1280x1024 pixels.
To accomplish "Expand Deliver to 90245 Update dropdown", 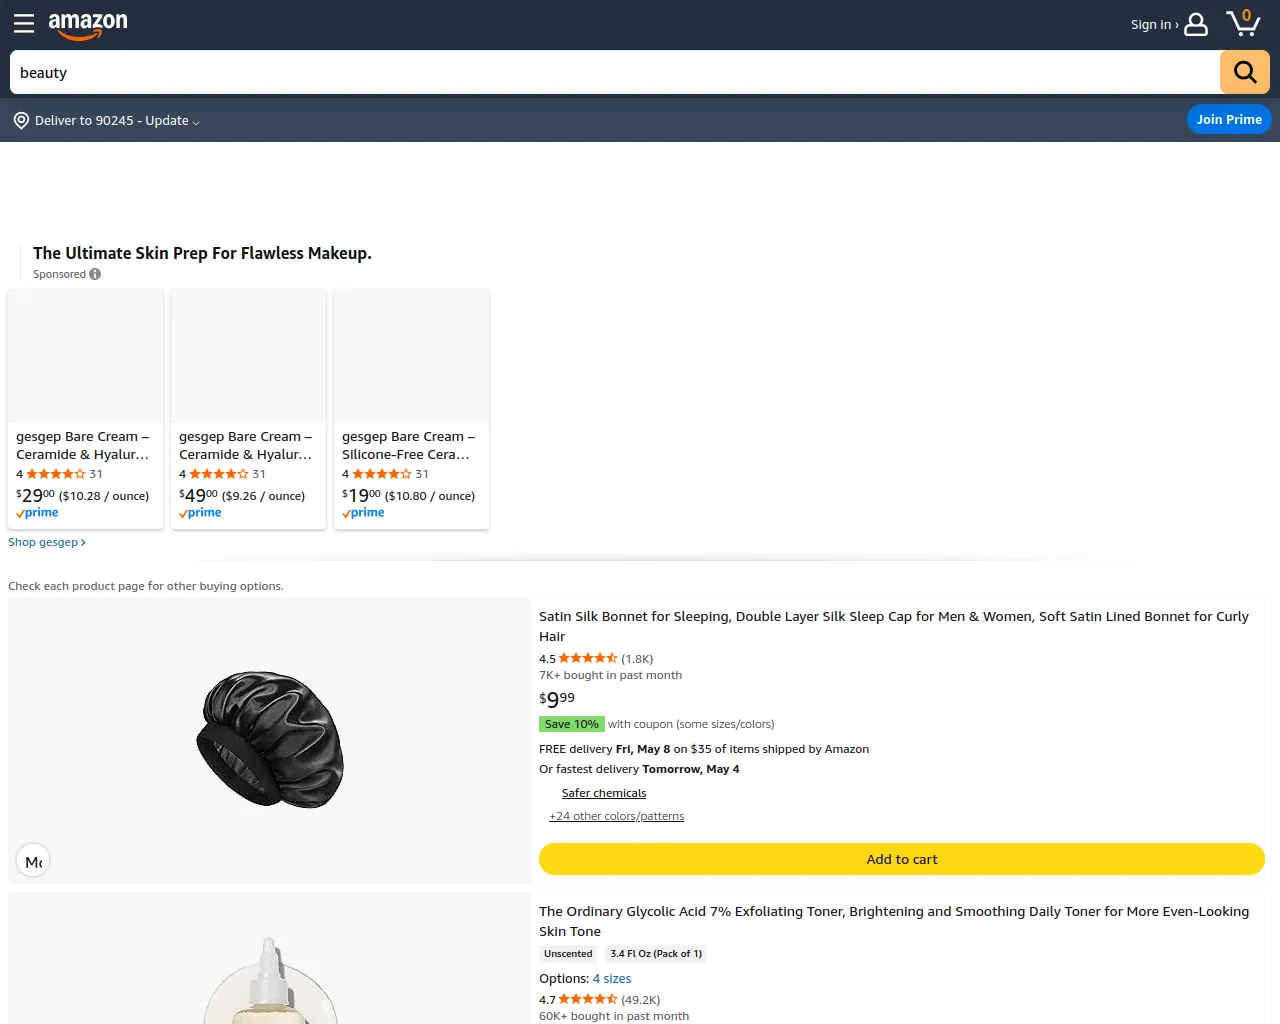I will point(117,121).
